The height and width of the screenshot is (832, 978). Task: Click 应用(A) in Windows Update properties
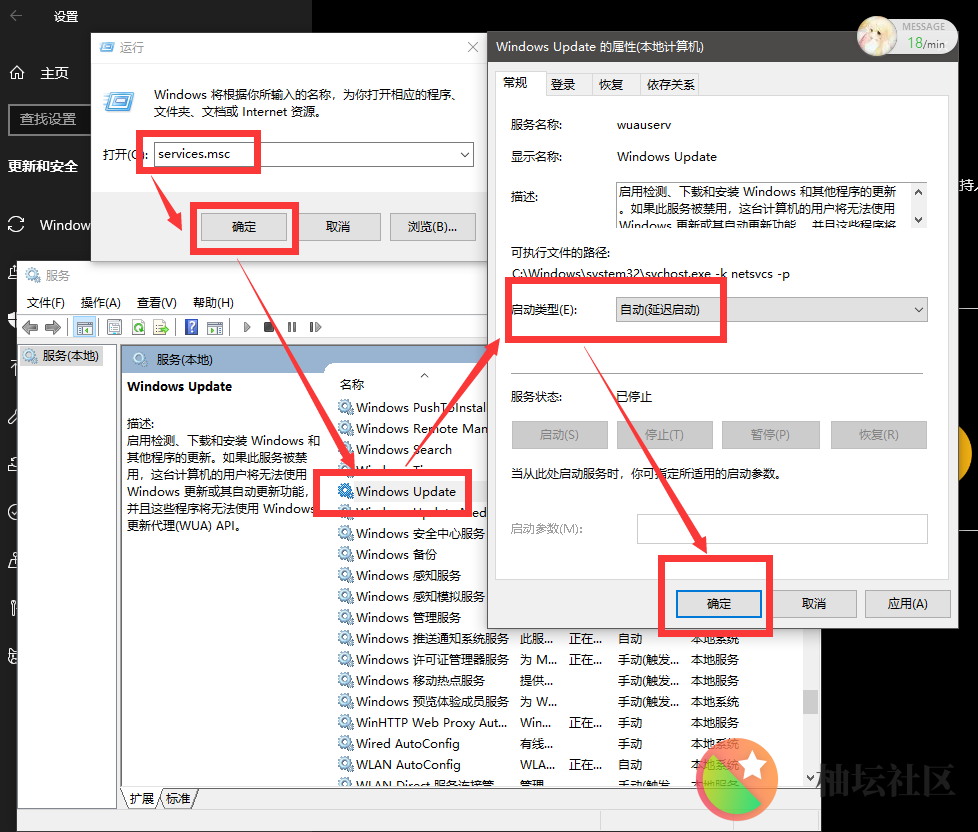click(x=908, y=604)
